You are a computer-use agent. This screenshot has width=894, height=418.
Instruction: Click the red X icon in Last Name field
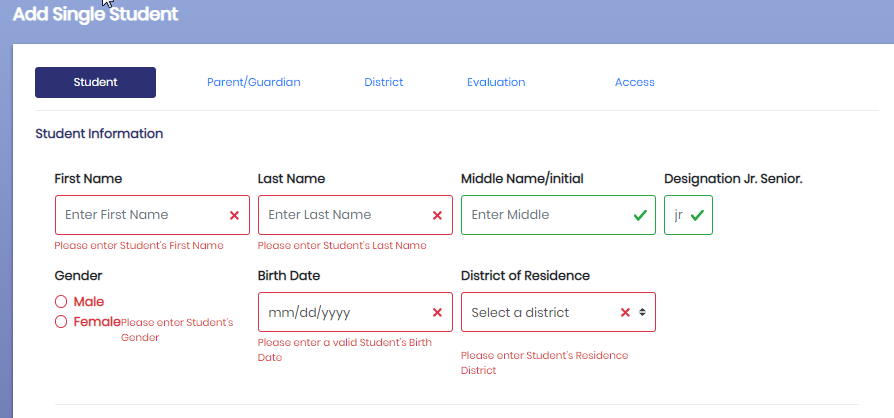[x=437, y=215]
